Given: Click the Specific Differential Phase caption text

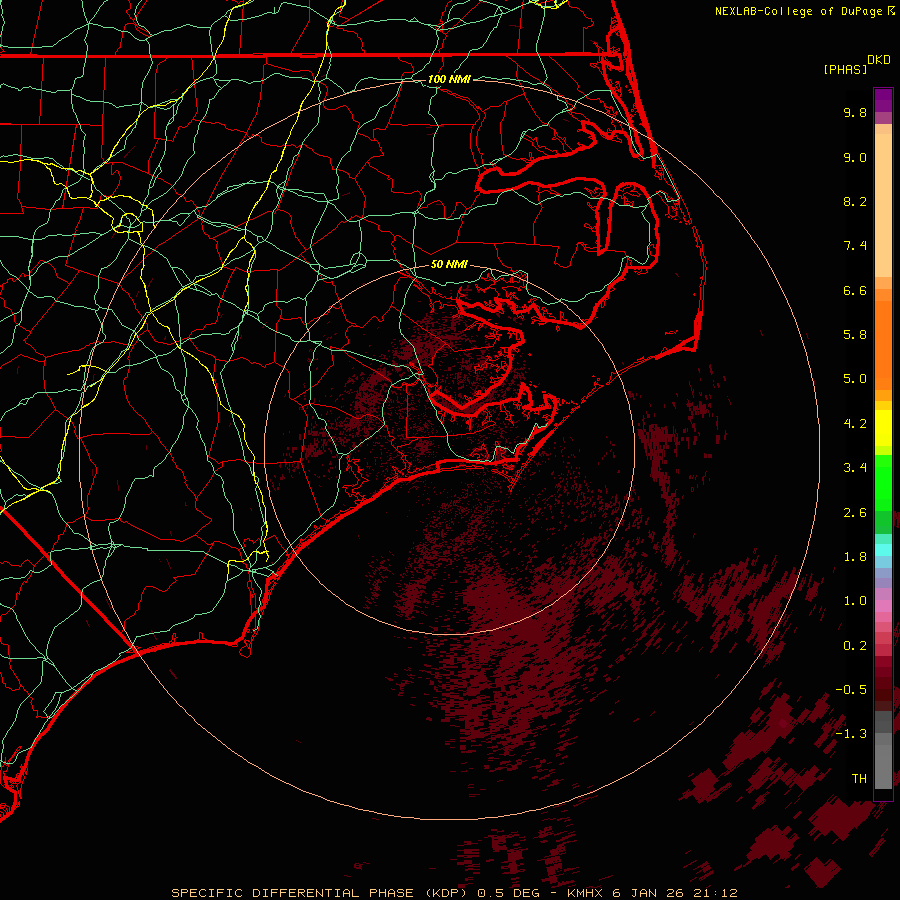Looking at the screenshot, I should pos(455,893).
